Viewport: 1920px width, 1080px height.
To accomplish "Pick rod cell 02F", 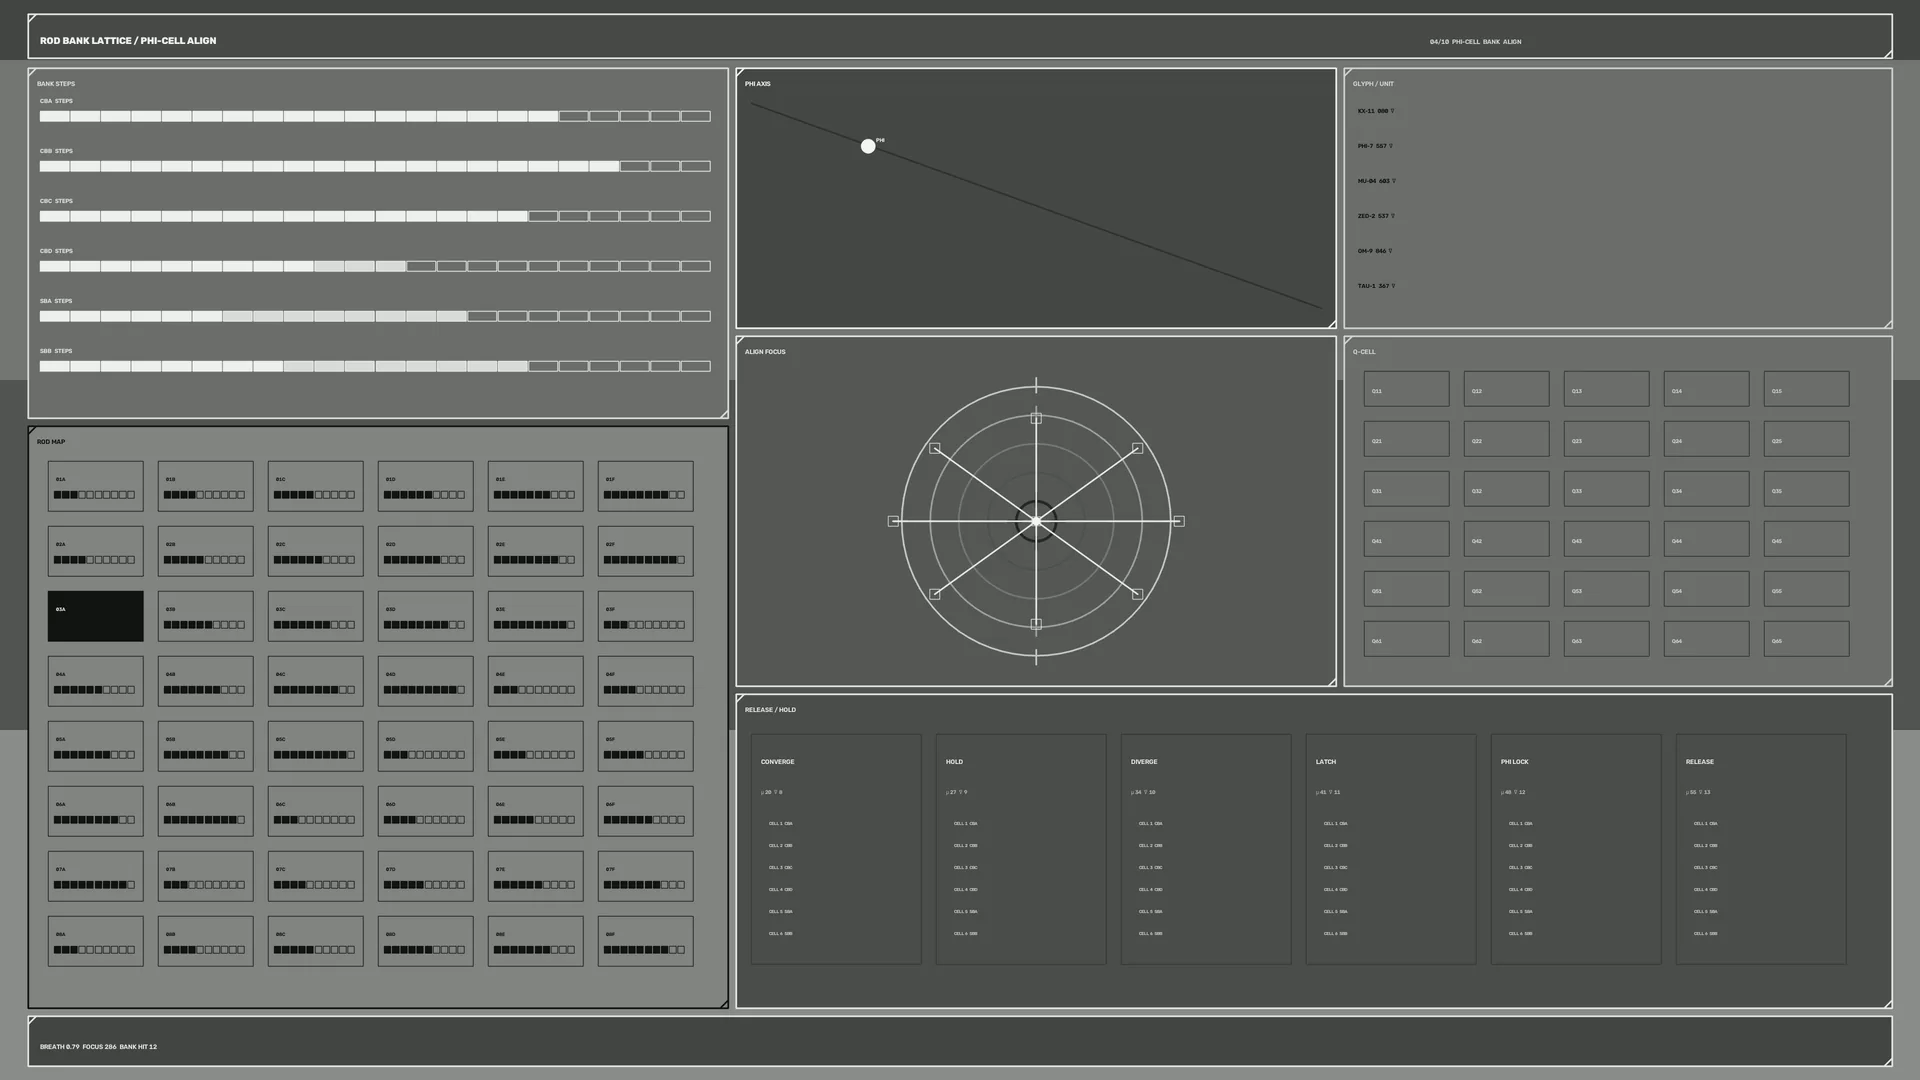I will tap(645, 551).
